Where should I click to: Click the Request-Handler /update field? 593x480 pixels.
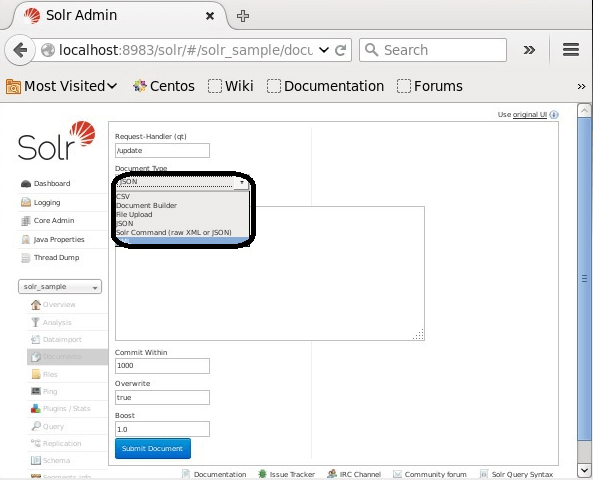162,151
